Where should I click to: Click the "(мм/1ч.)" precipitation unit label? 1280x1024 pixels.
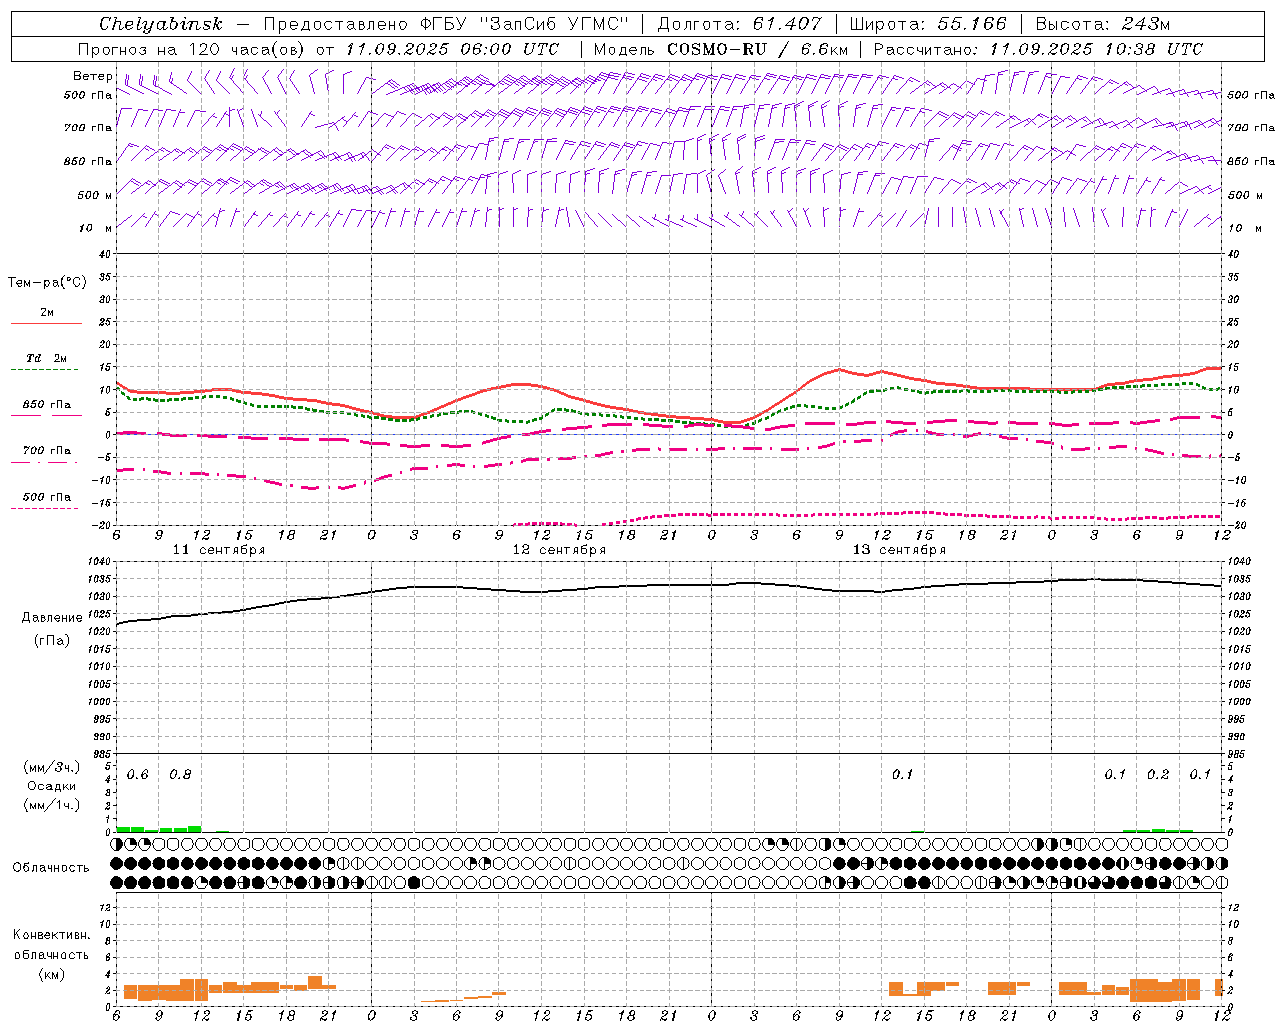(x=51, y=805)
